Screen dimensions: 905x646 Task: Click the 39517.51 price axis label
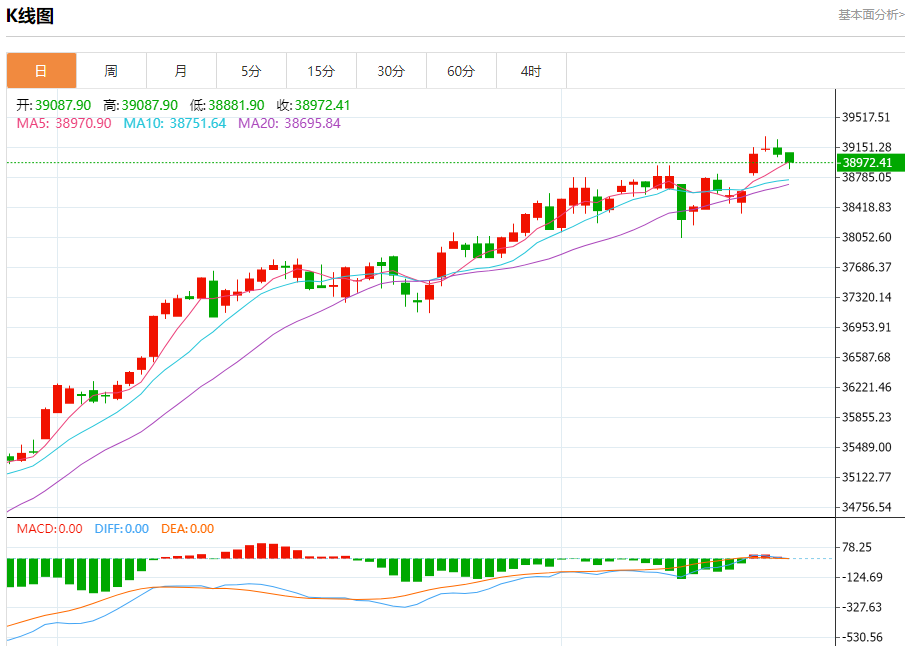pyautogui.click(x=866, y=117)
